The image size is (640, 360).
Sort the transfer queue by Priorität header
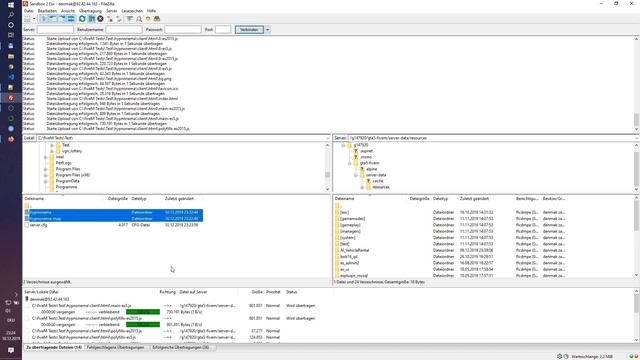[x=274, y=292]
